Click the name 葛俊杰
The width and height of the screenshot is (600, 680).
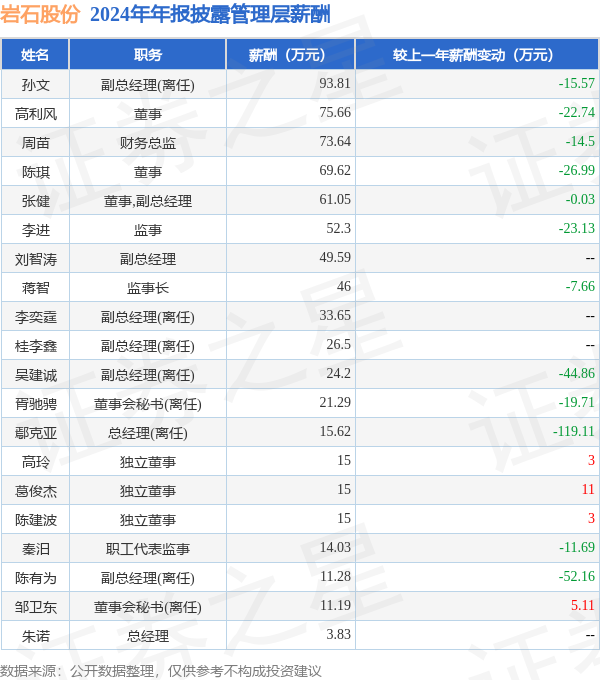pyautogui.click(x=36, y=491)
